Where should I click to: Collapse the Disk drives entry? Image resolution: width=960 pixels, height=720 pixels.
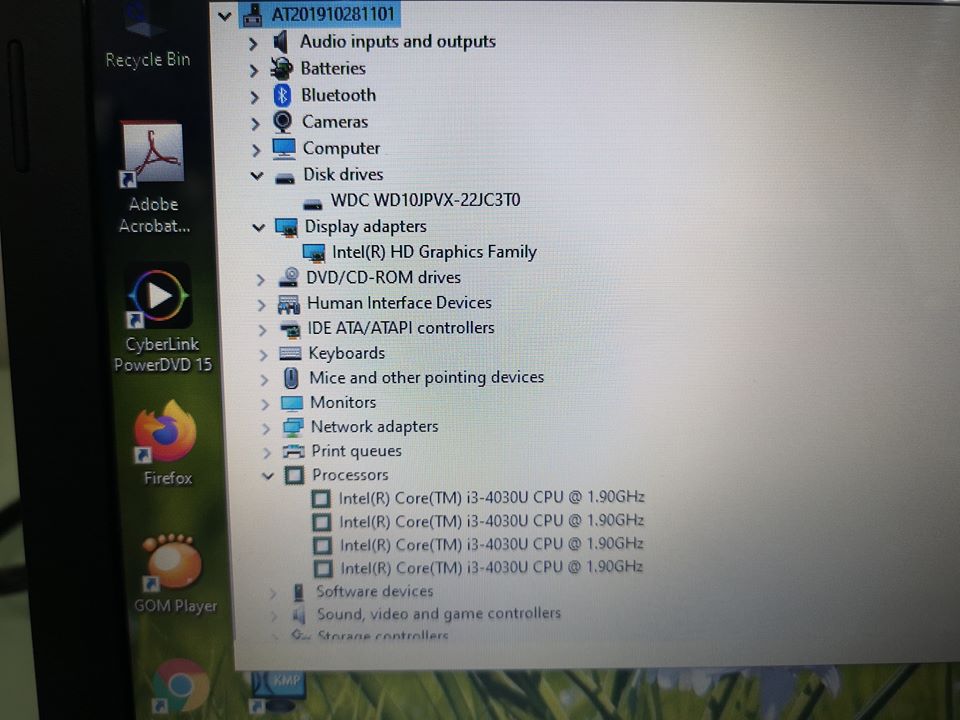pos(257,174)
